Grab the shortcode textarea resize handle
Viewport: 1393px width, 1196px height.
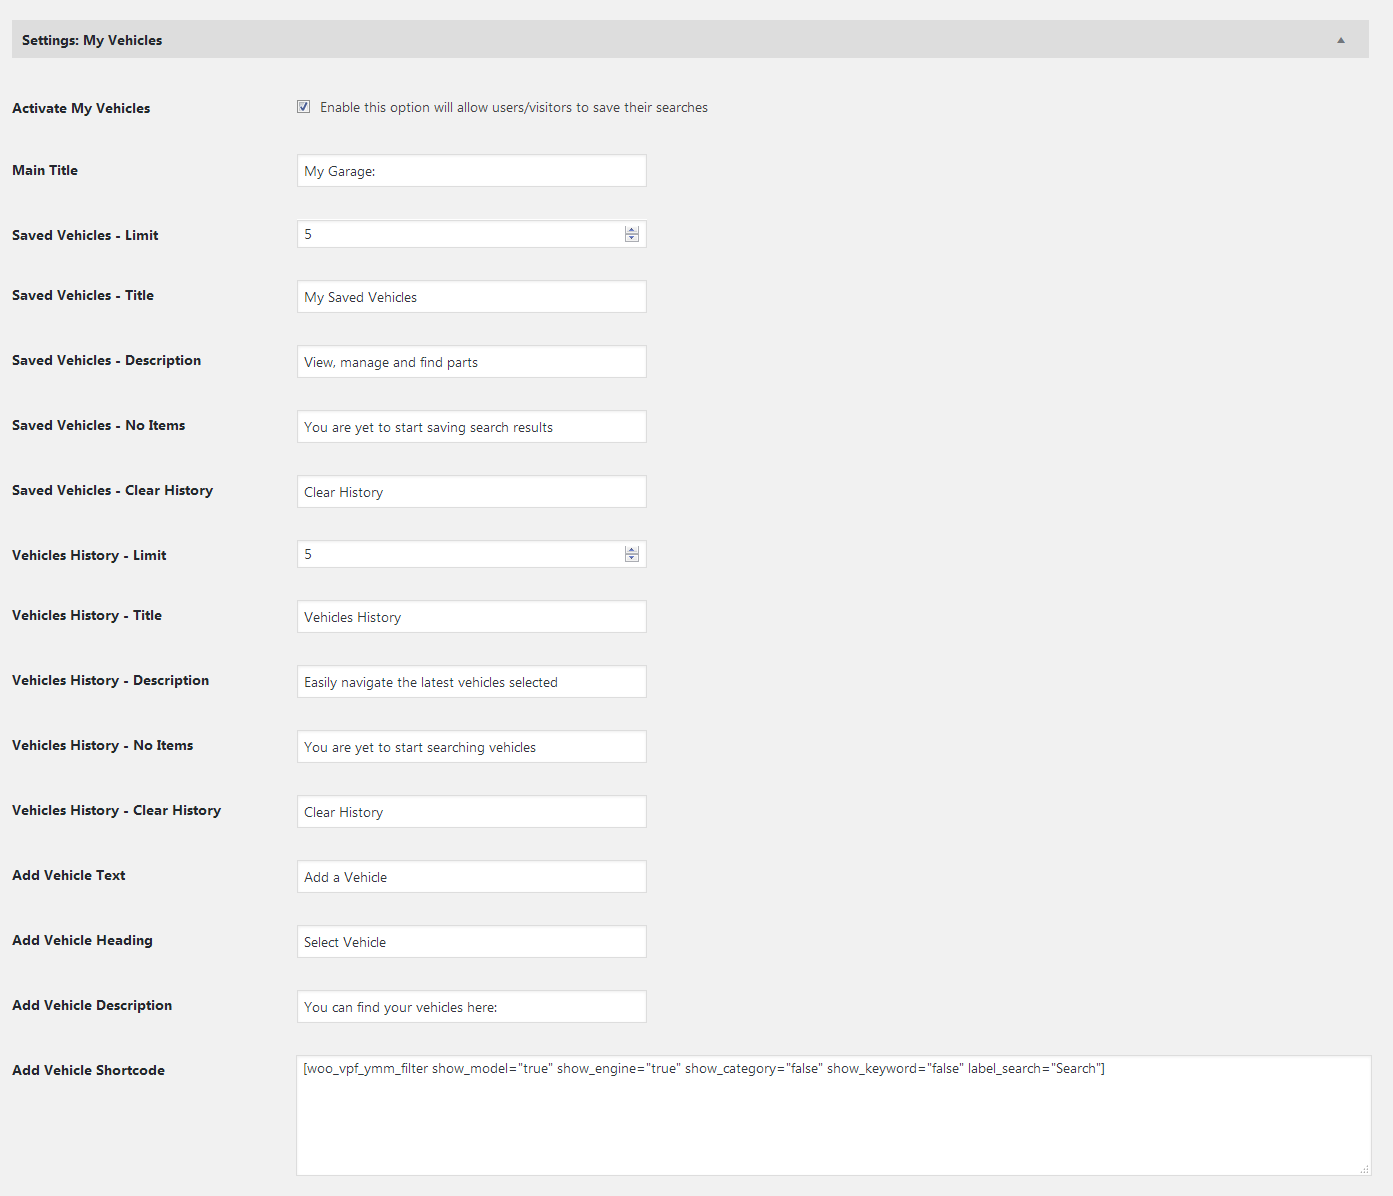(x=1364, y=1169)
